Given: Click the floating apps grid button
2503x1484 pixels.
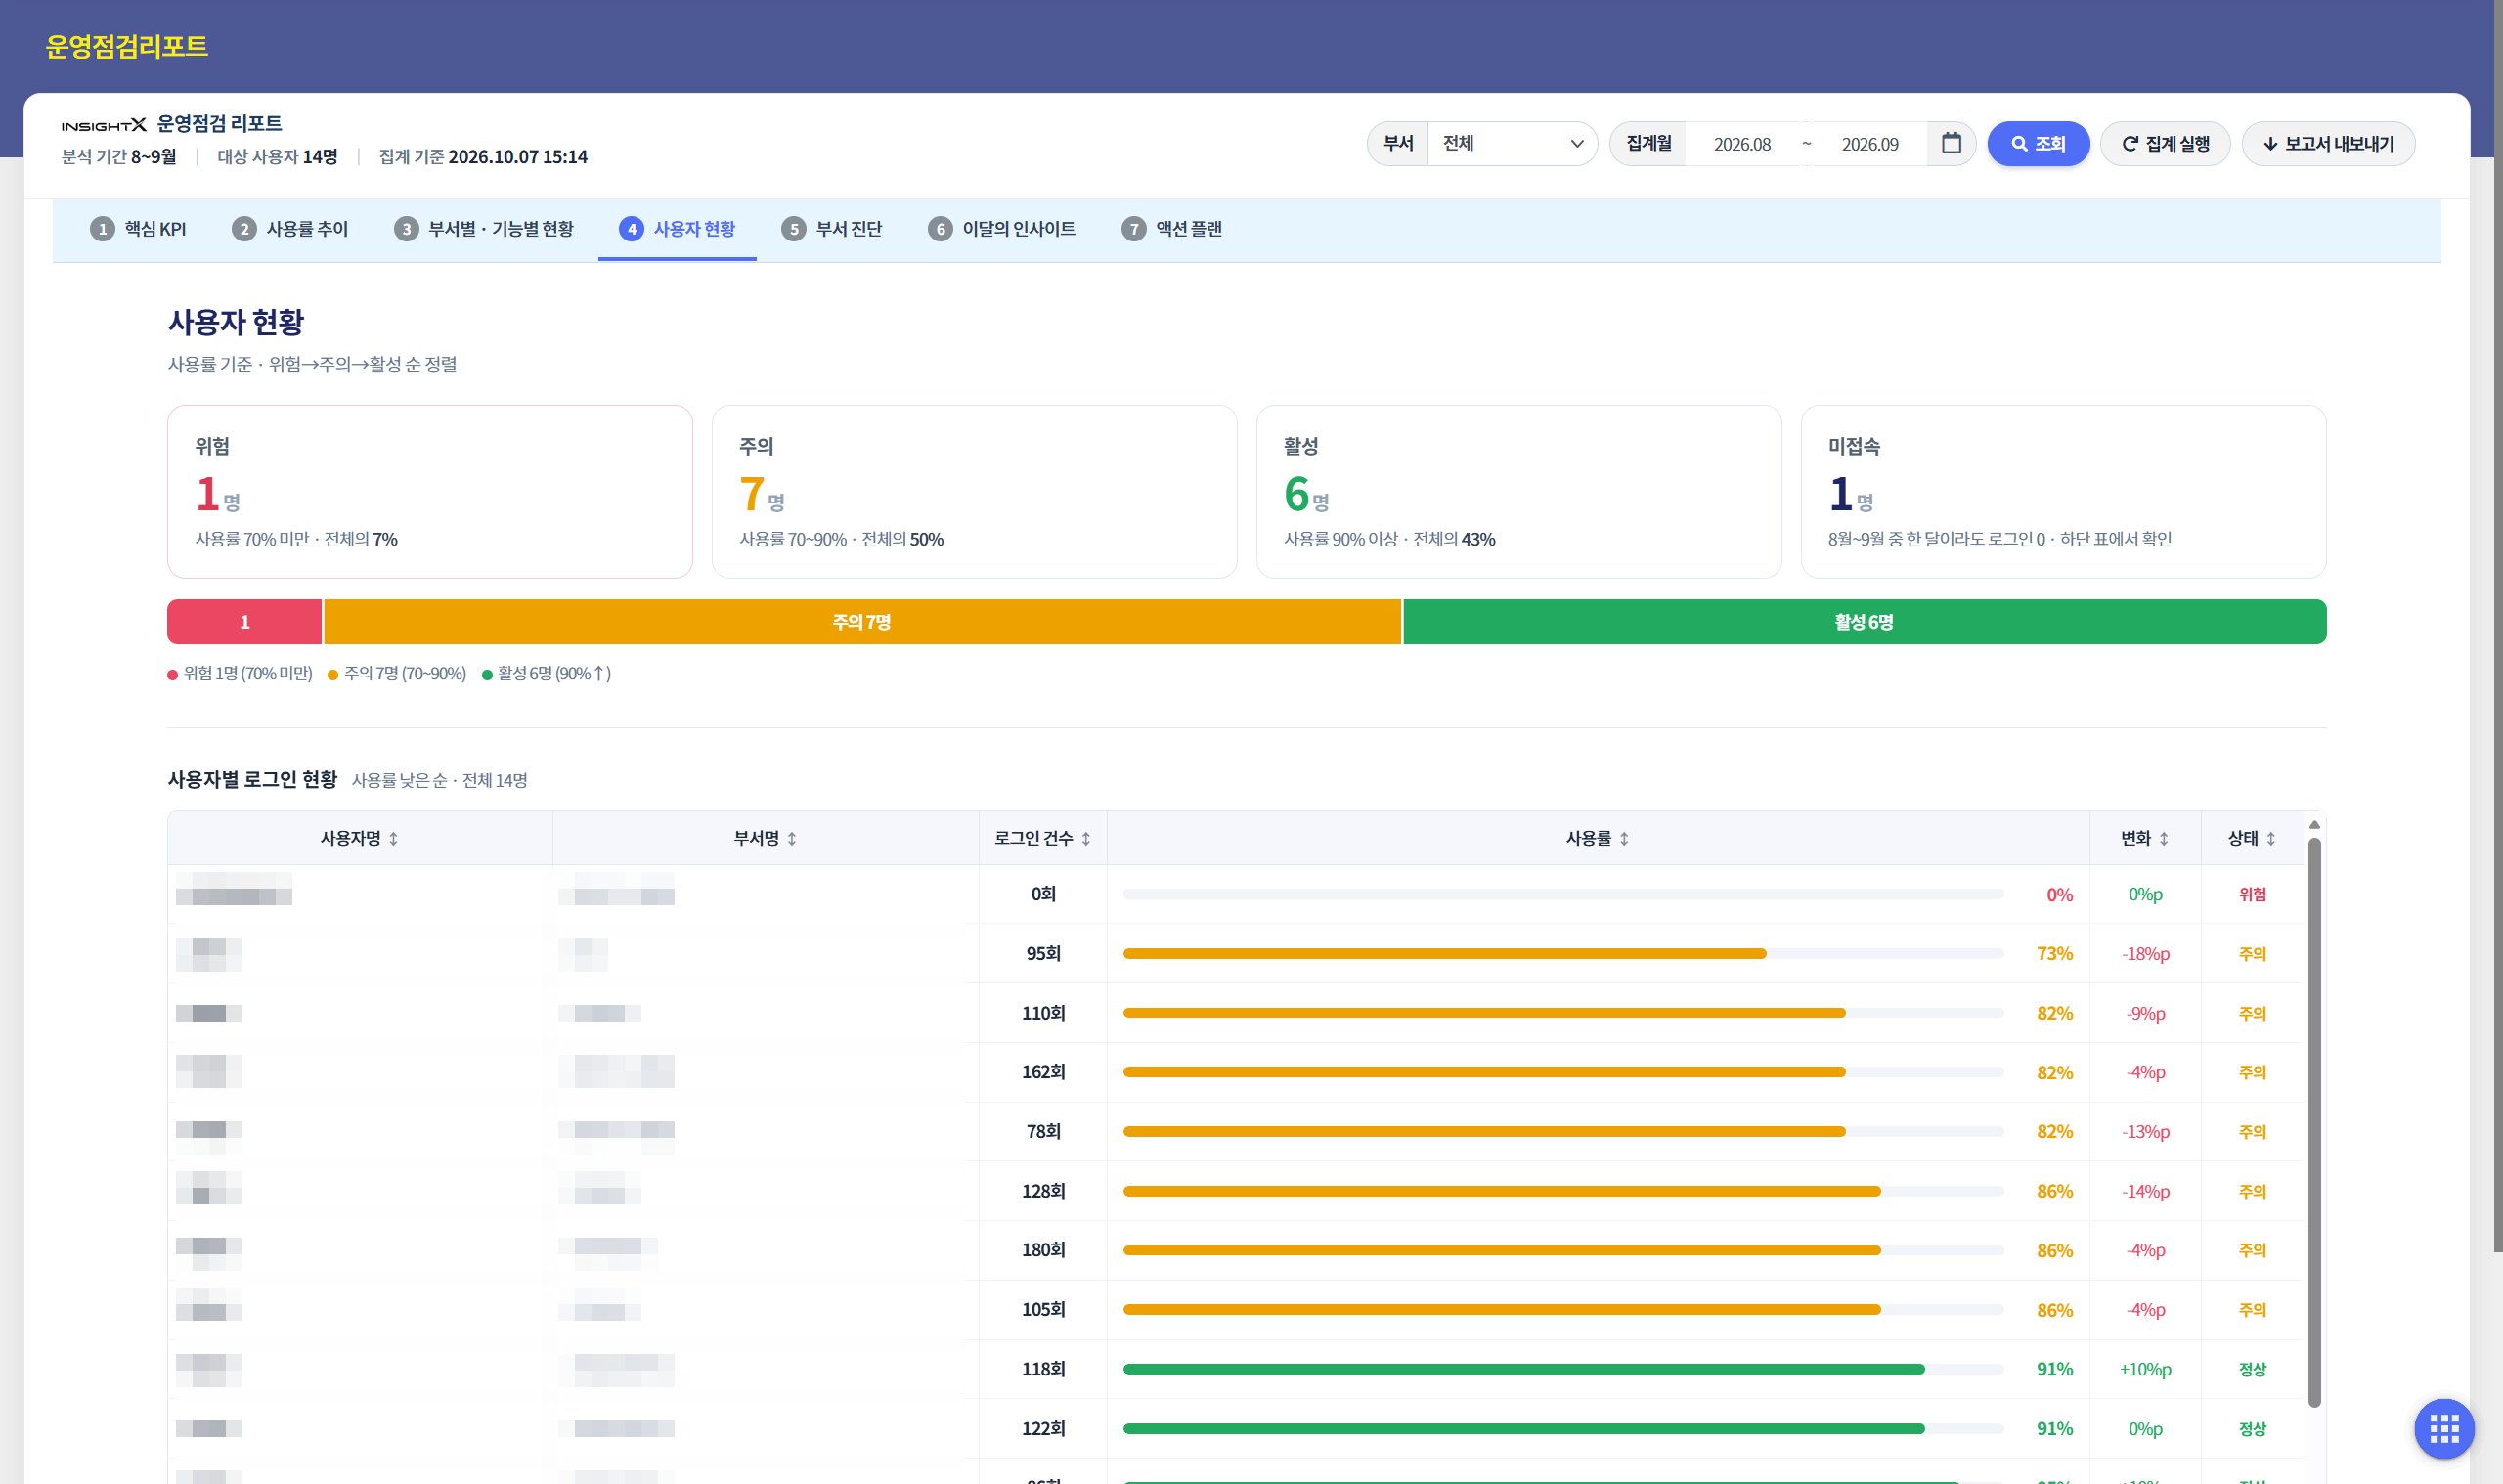Looking at the screenshot, I should [2443, 1428].
